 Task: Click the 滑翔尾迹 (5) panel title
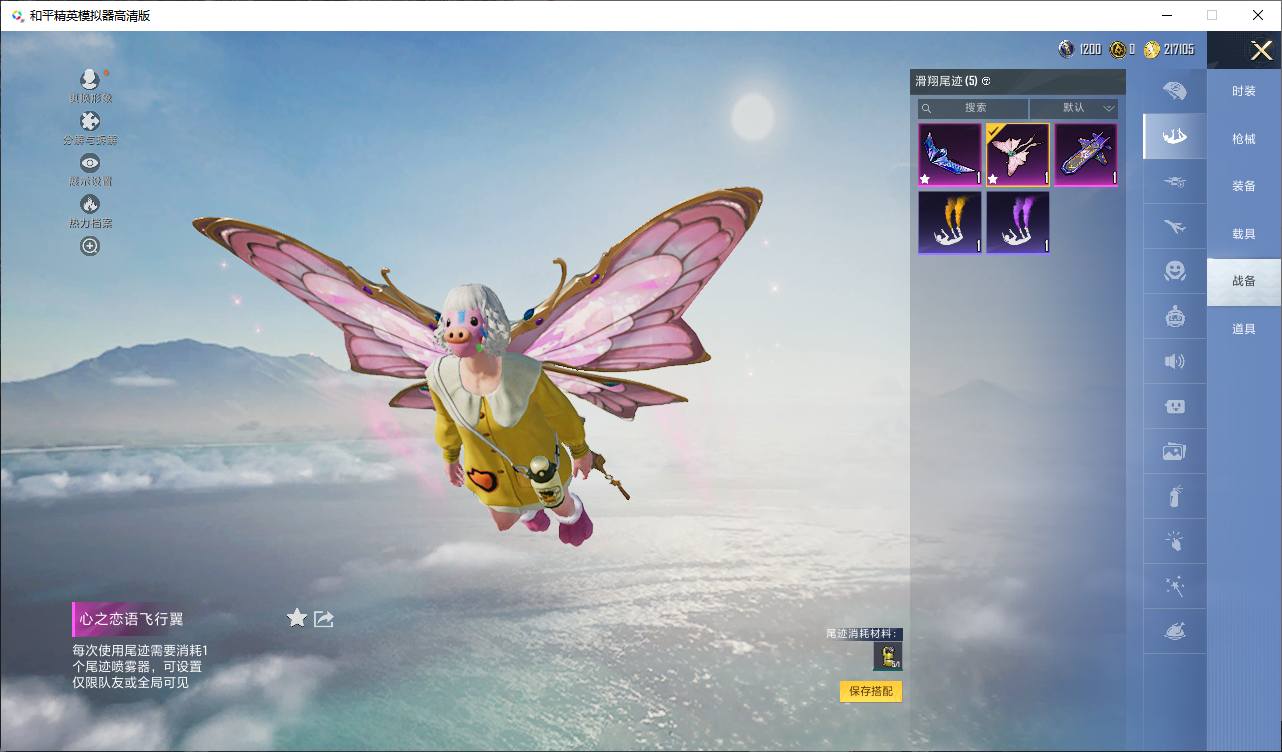click(946, 81)
